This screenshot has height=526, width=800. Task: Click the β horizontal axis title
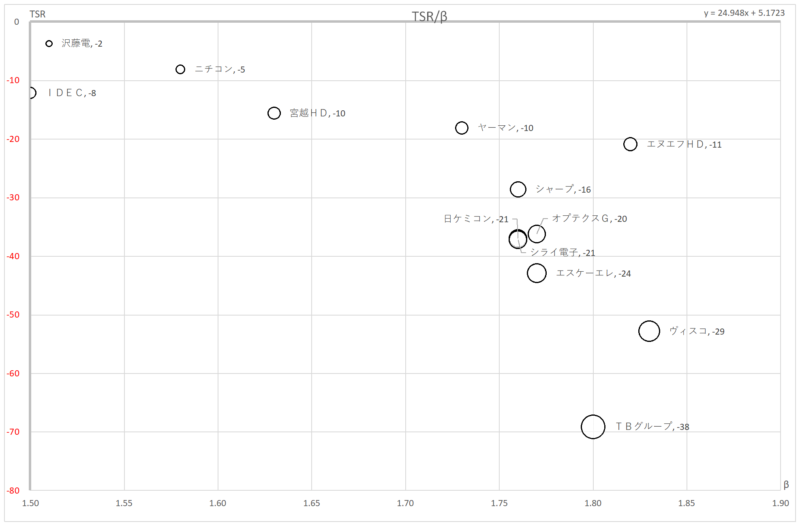pyautogui.click(x=786, y=484)
